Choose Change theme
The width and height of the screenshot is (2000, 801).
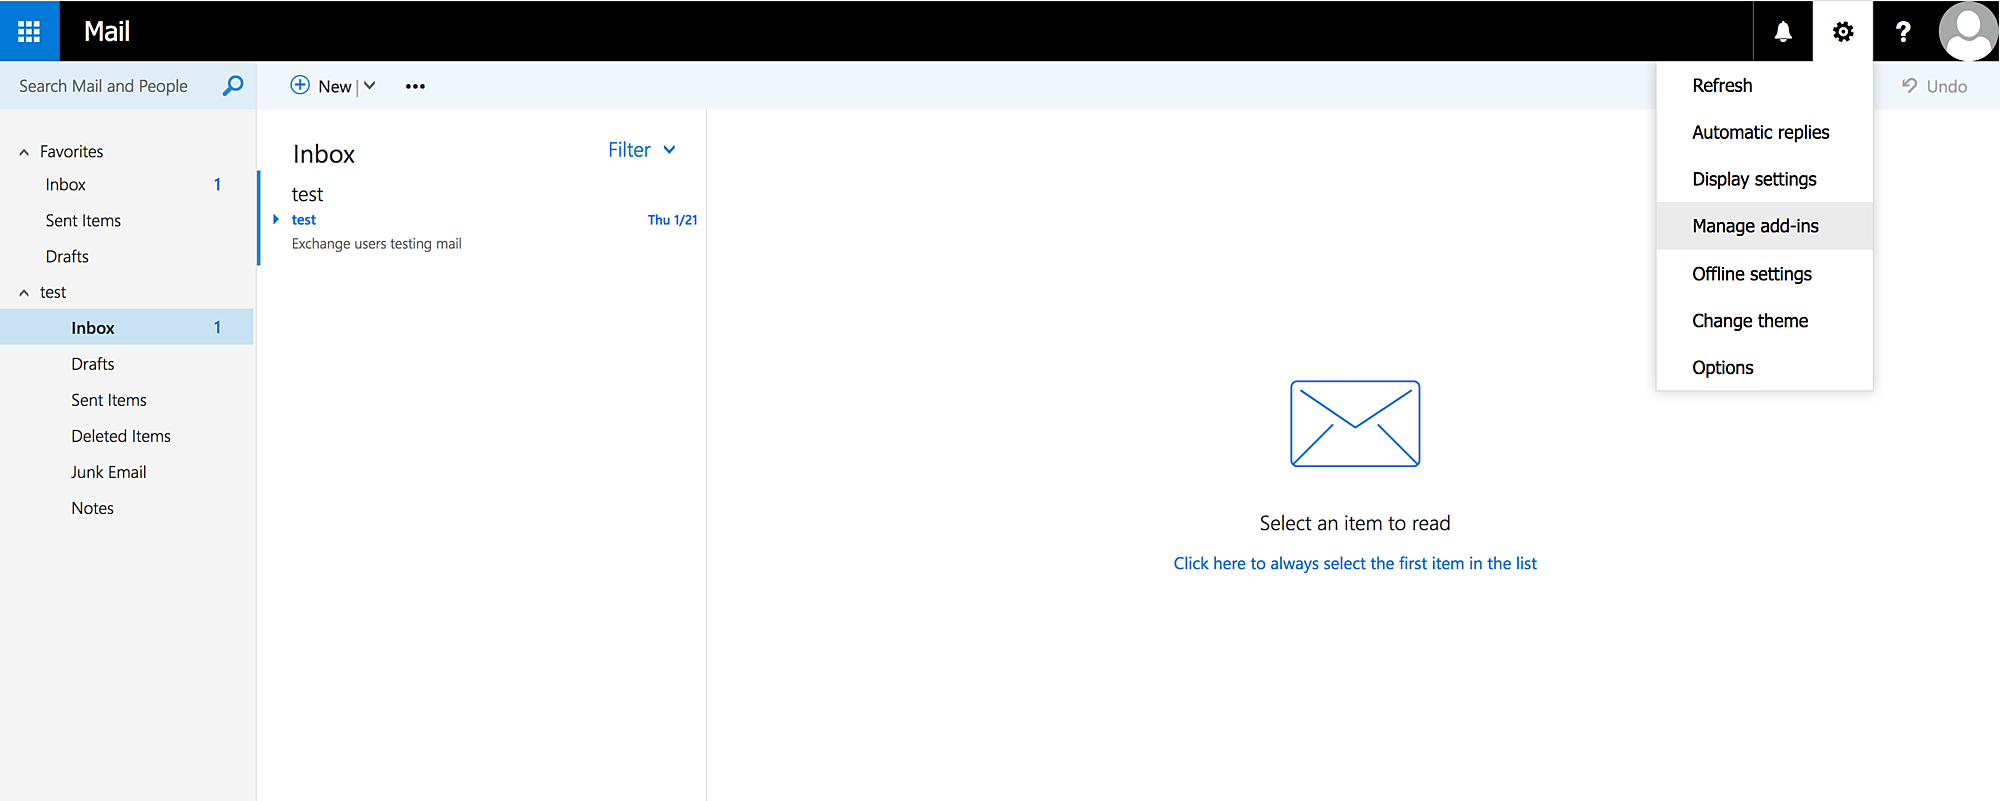tap(1764, 321)
